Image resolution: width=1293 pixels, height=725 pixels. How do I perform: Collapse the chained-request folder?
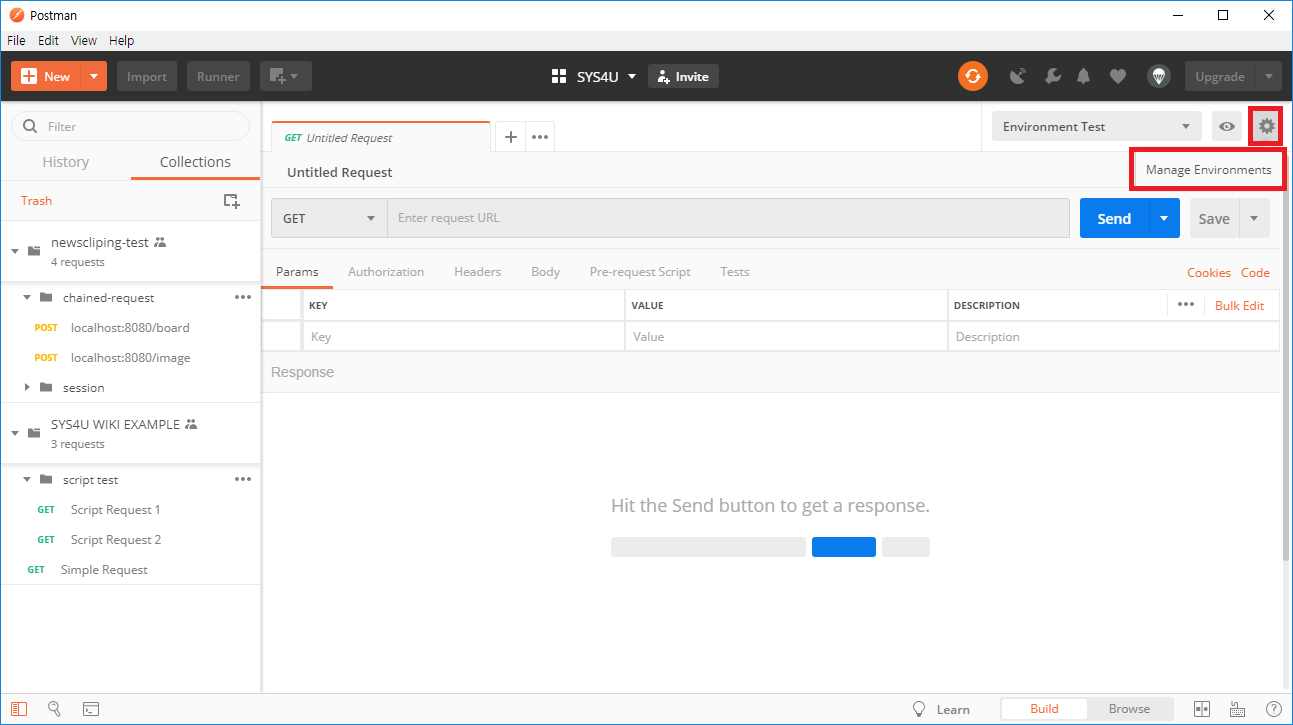point(27,297)
